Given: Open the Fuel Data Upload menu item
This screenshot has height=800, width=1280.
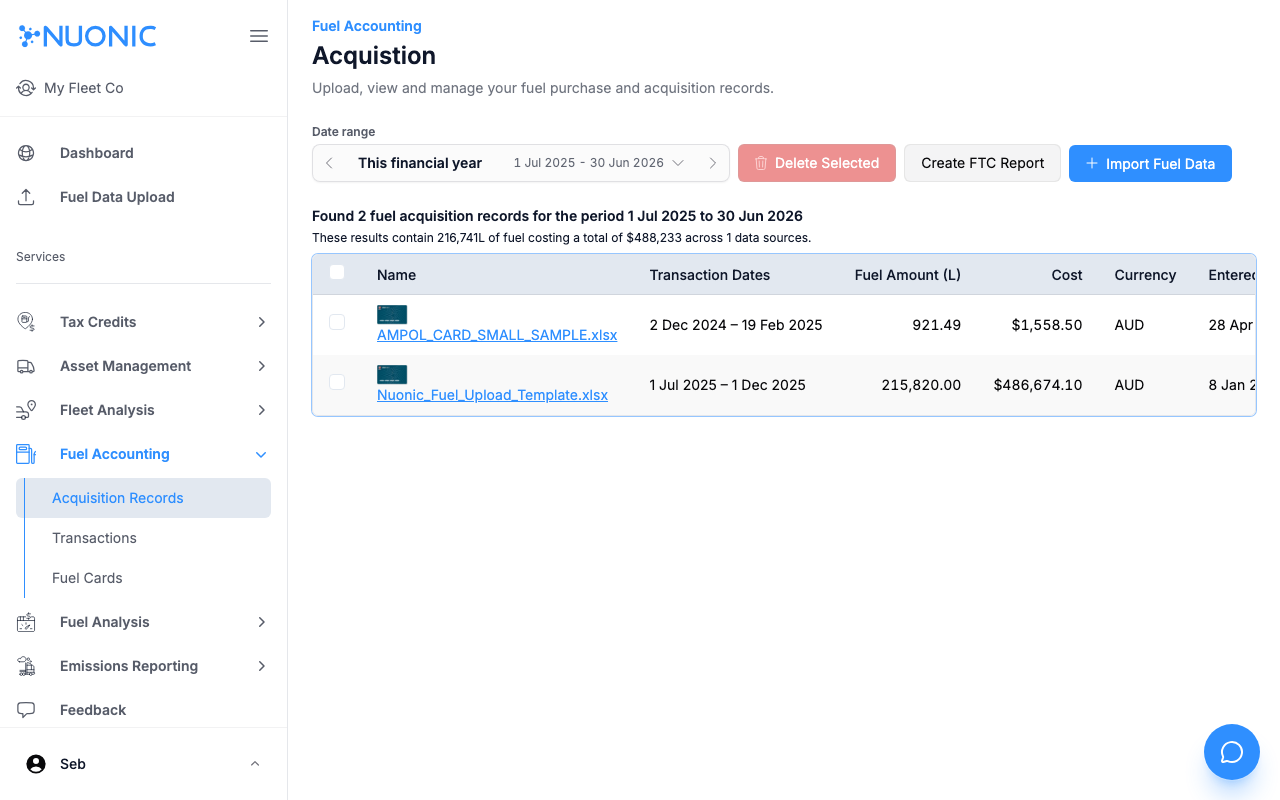Looking at the screenshot, I should click(x=144, y=197).
